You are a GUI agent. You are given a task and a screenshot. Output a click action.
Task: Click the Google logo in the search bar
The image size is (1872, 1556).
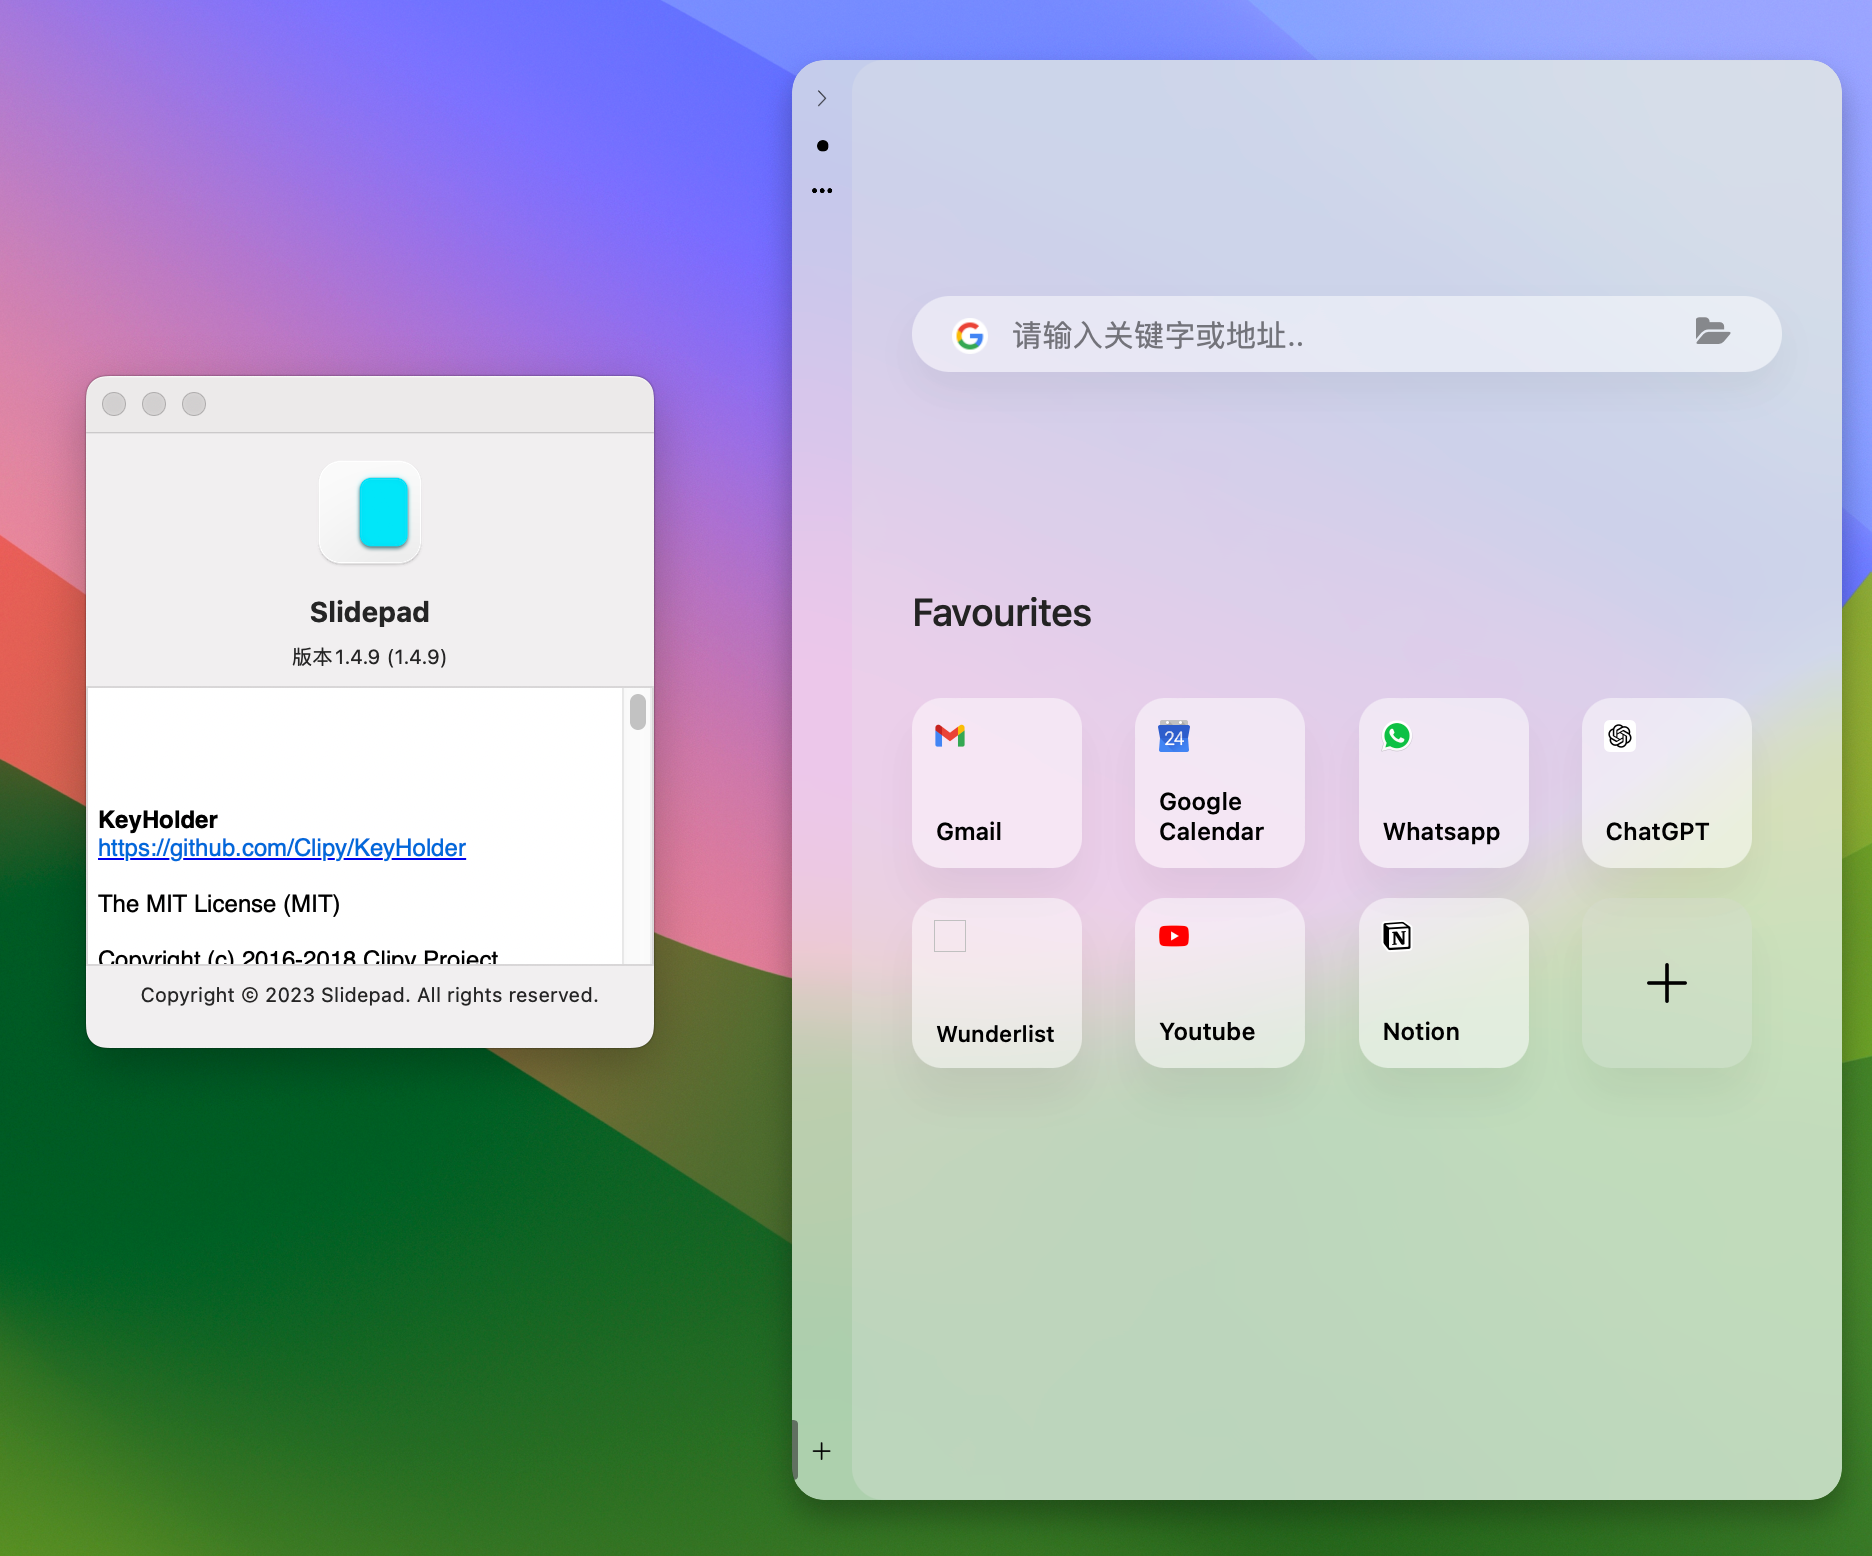click(970, 335)
